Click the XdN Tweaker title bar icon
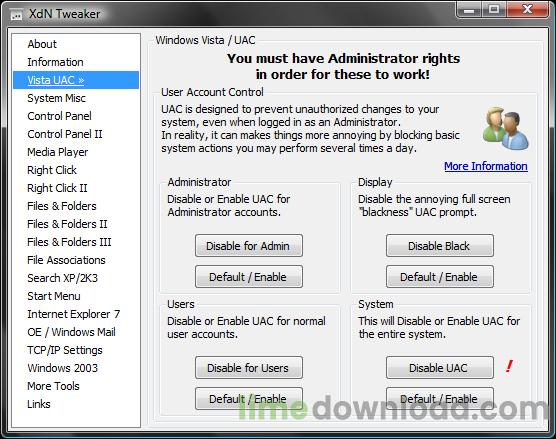Screen dimensions: 556x439 (x=16, y=15)
